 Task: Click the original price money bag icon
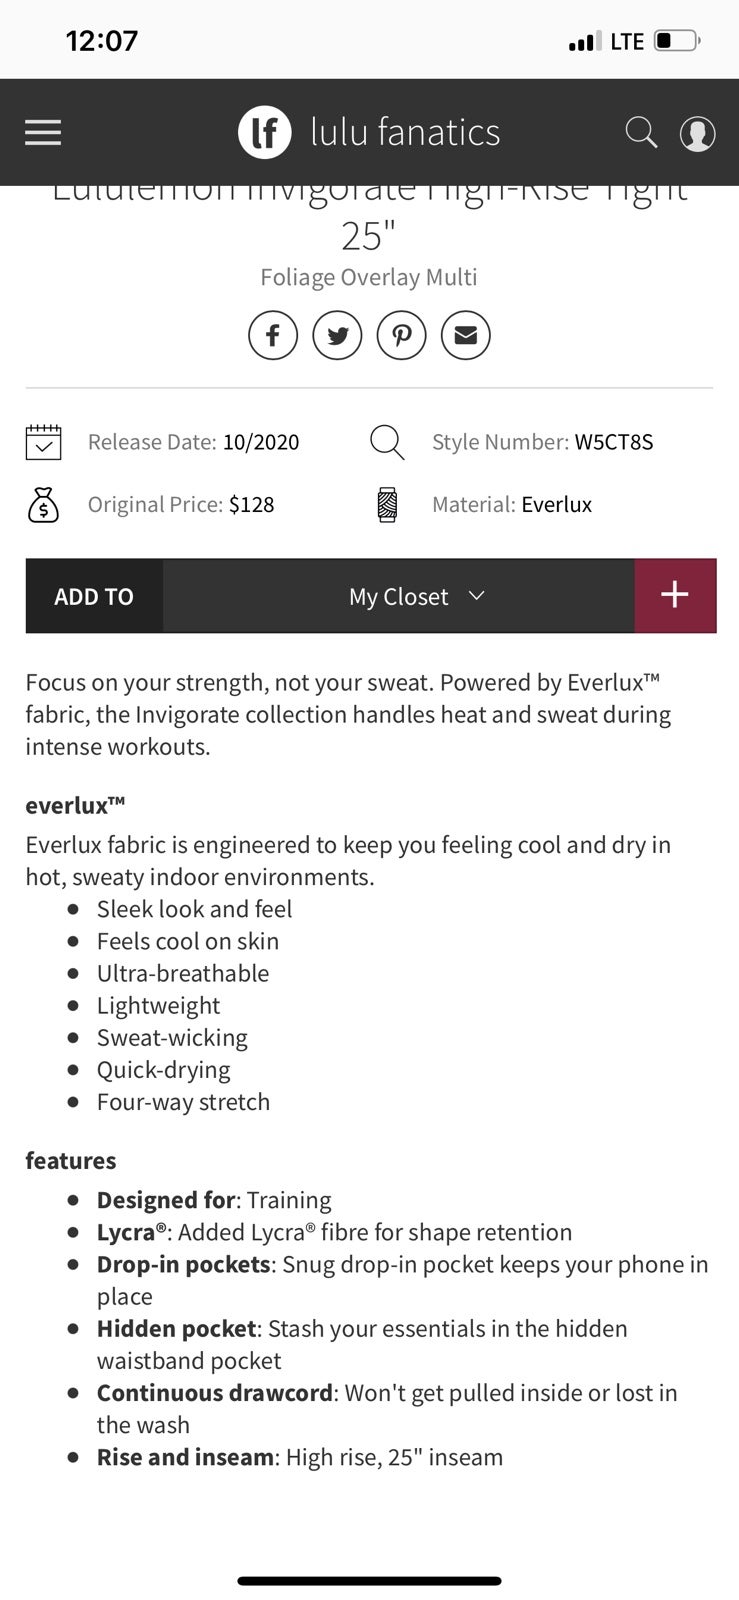coord(43,505)
